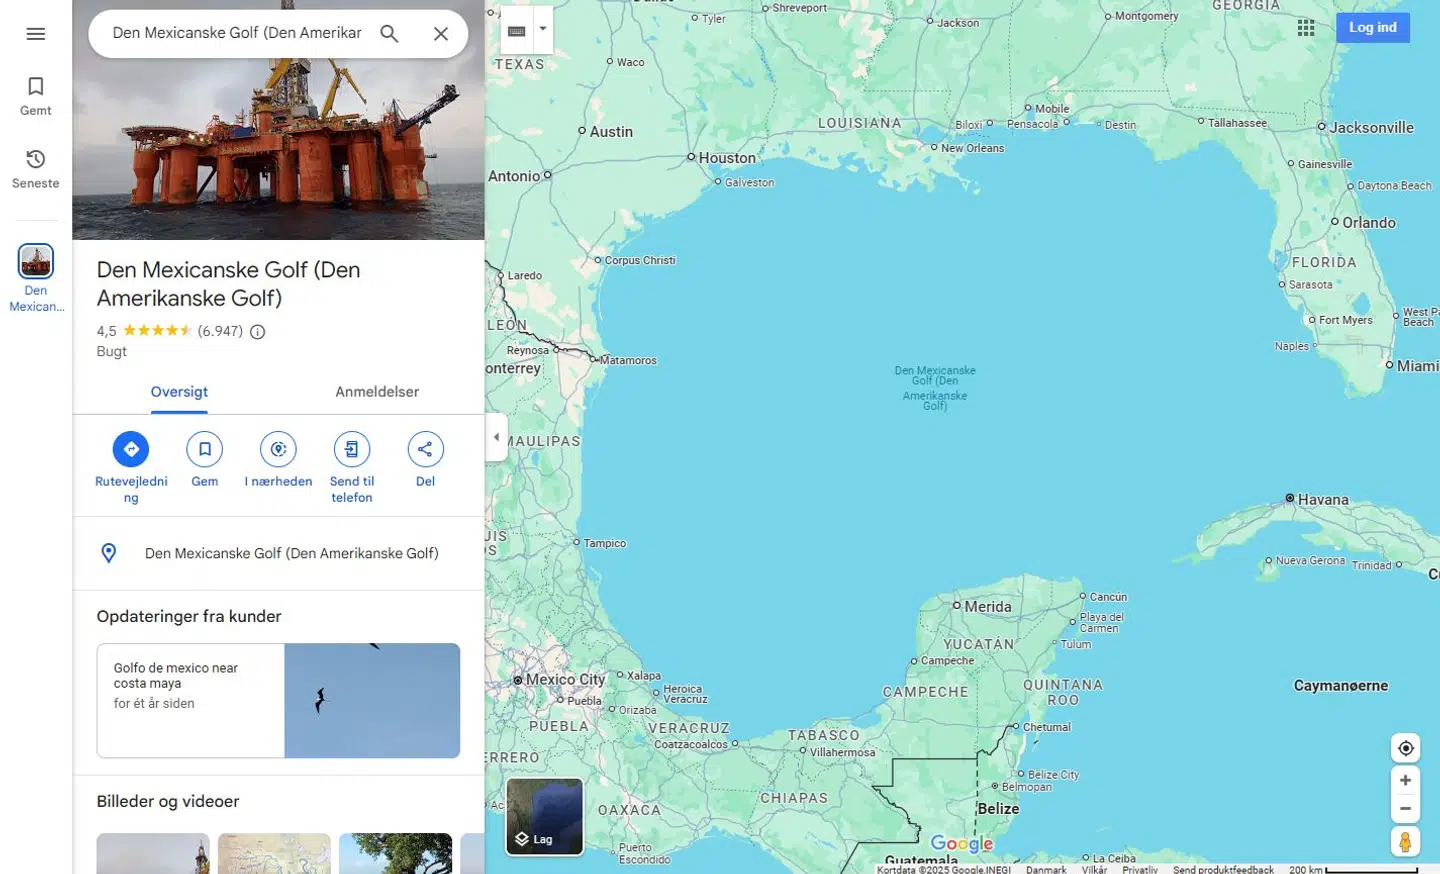Click the Rutevejledning directions button
The image size is (1440, 874).
tap(131, 450)
